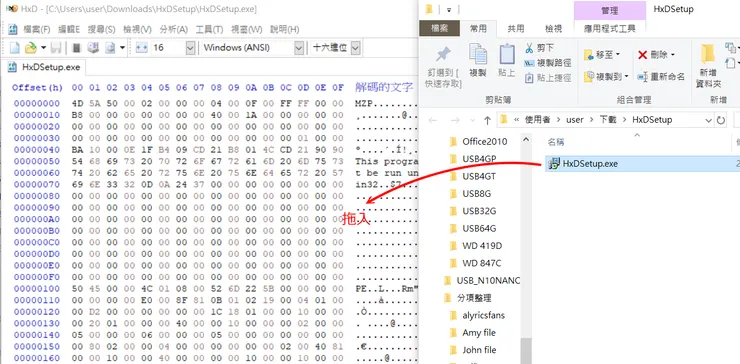
Task: Expand the arrow beside HxD Open icon
Action: 43,48
